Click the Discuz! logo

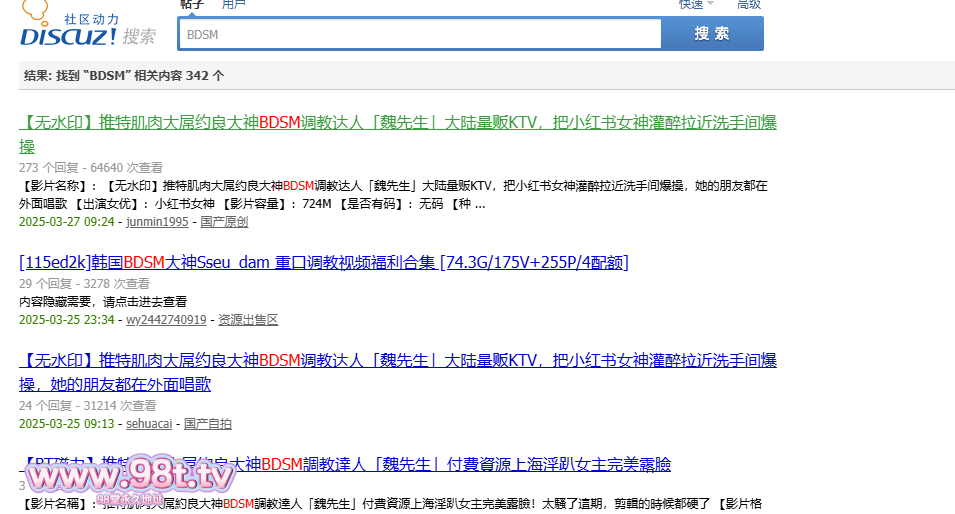[x=68, y=37]
